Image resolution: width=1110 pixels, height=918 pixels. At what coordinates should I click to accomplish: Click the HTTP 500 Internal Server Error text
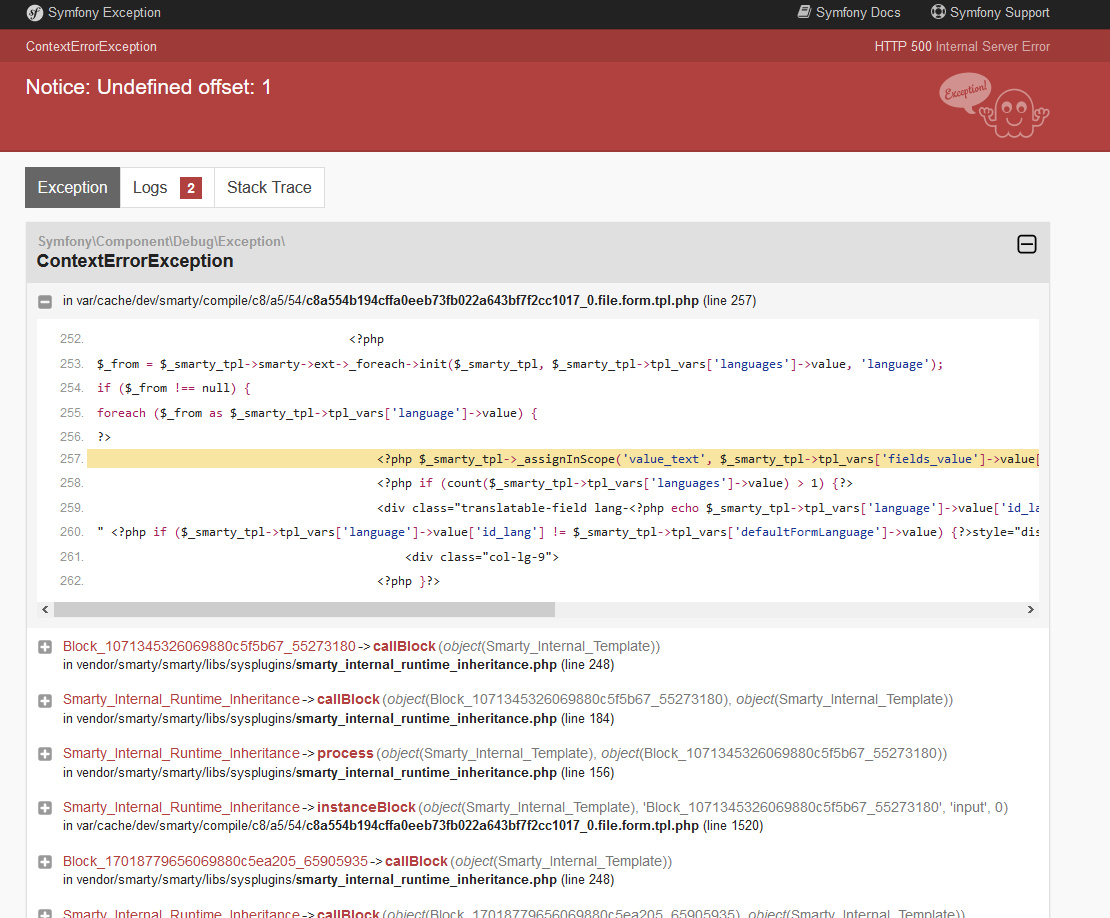click(962, 47)
